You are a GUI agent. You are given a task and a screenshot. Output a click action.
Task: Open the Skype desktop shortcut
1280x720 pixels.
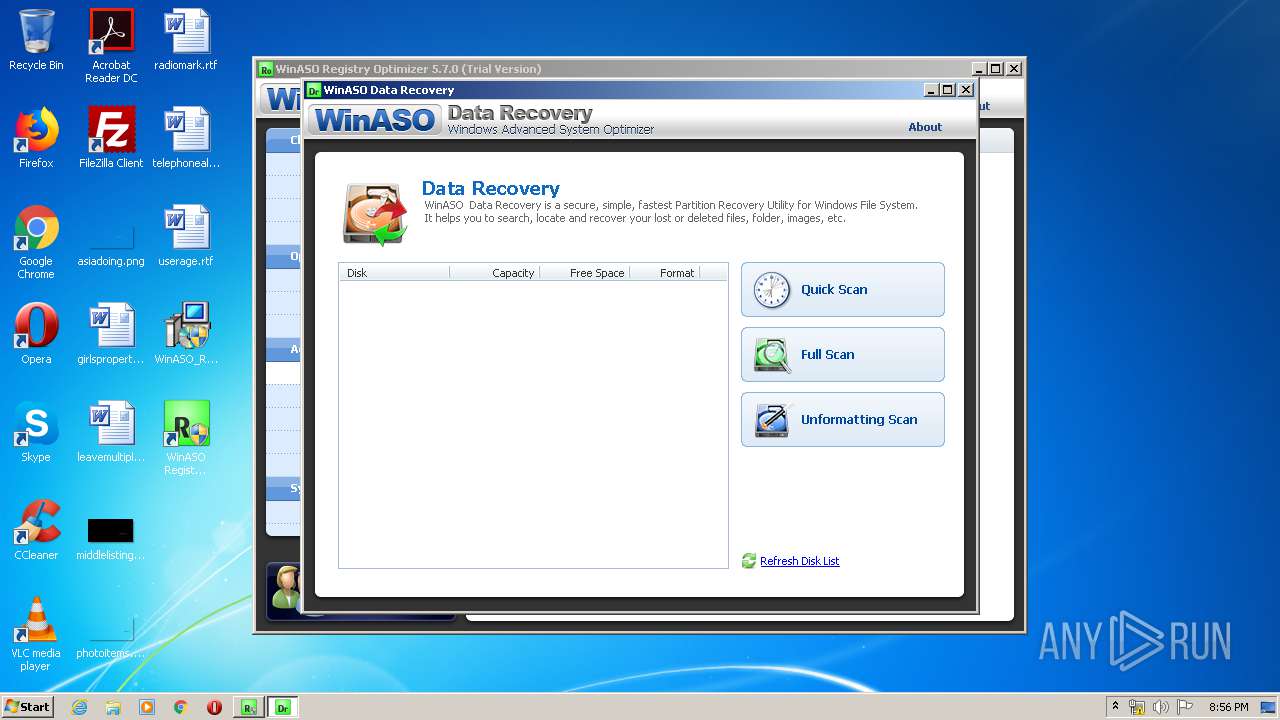pyautogui.click(x=36, y=432)
